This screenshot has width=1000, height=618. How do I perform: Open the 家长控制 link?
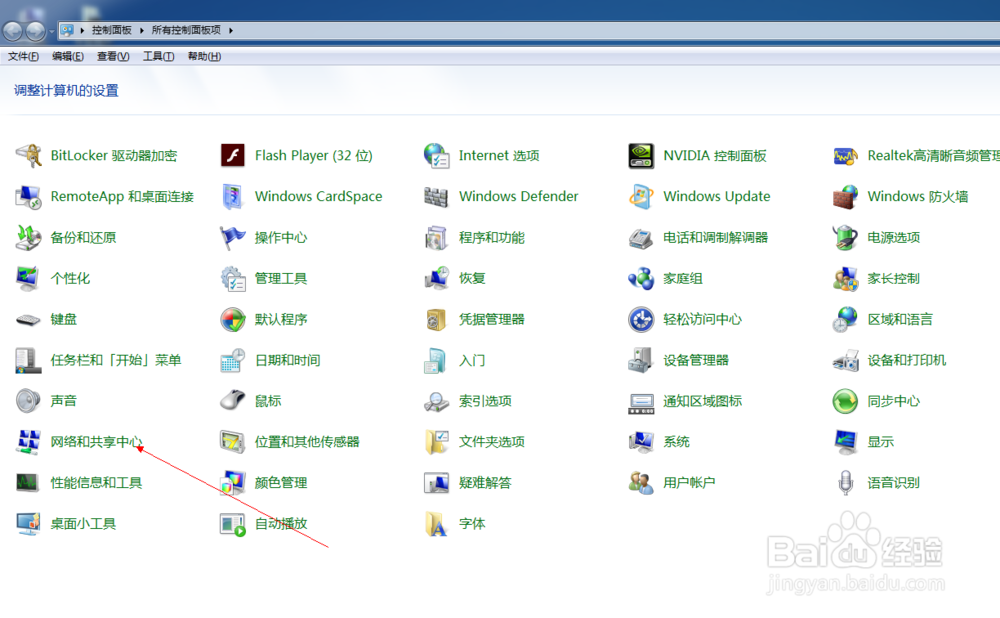(893, 279)
